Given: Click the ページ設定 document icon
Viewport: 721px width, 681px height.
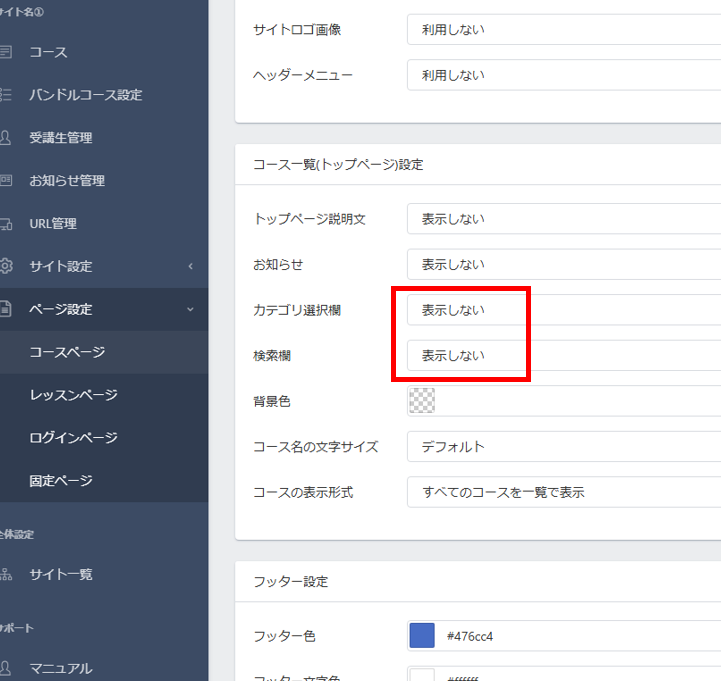Looking at the screenshot, I should (x=6, y=310).
